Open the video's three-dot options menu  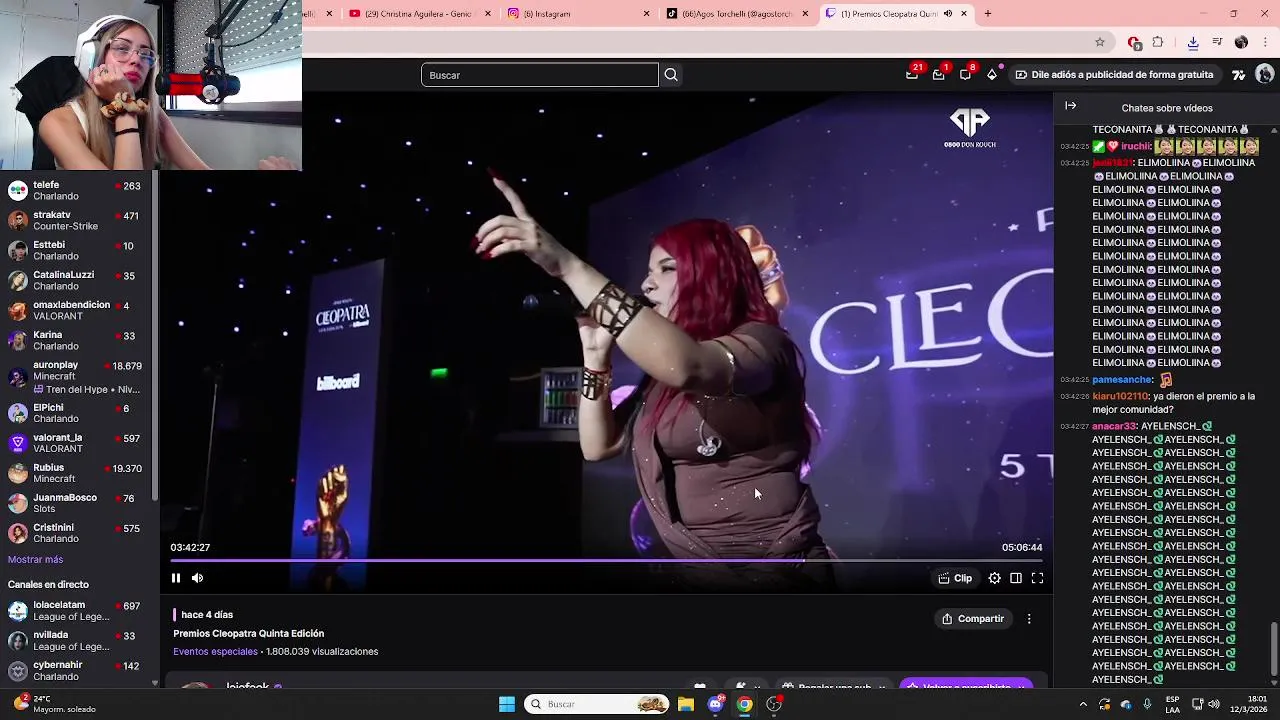(x=1029, y=619)
